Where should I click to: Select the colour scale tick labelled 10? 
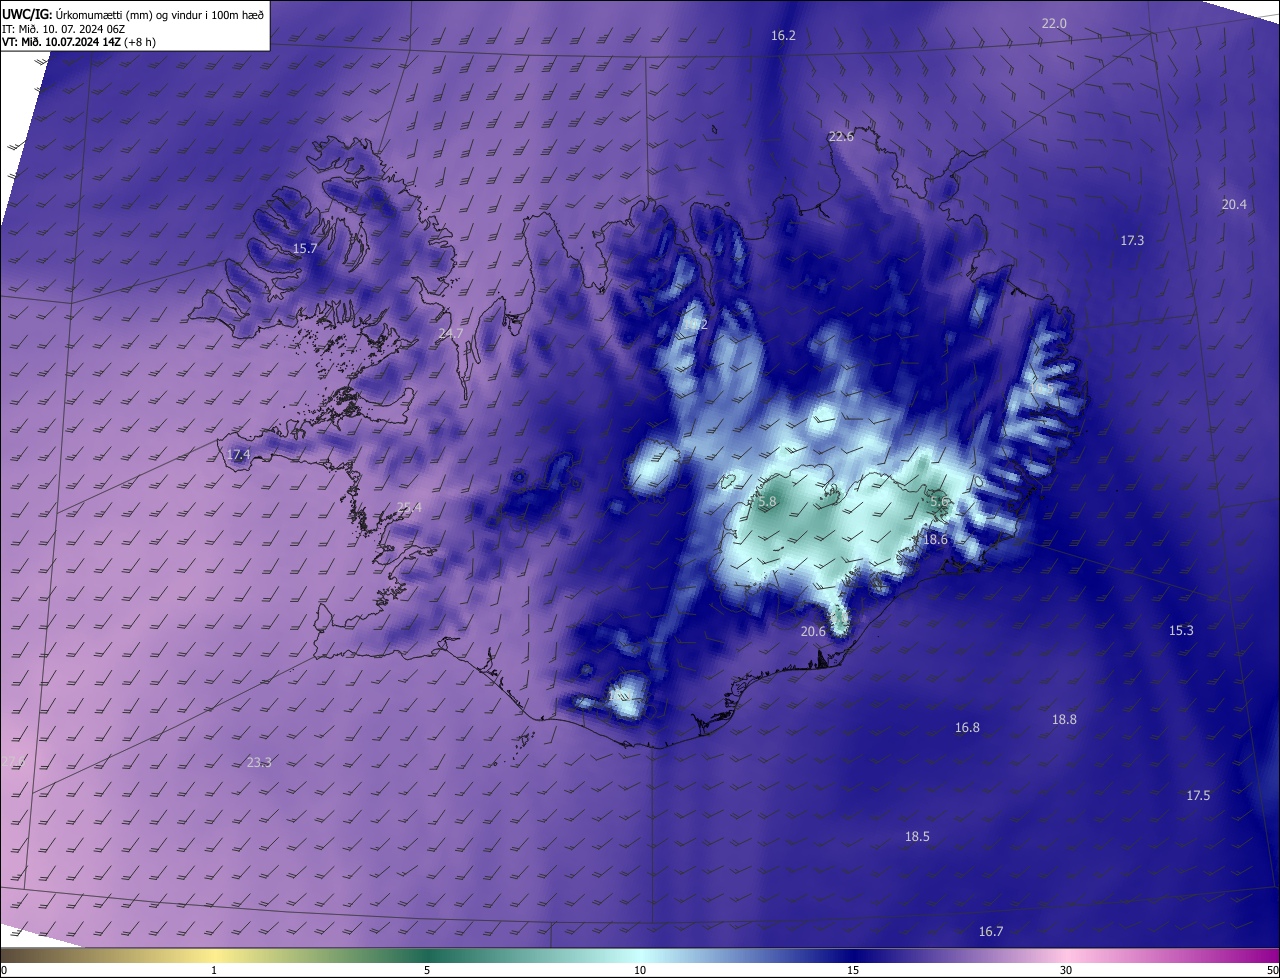click(640, 970)
